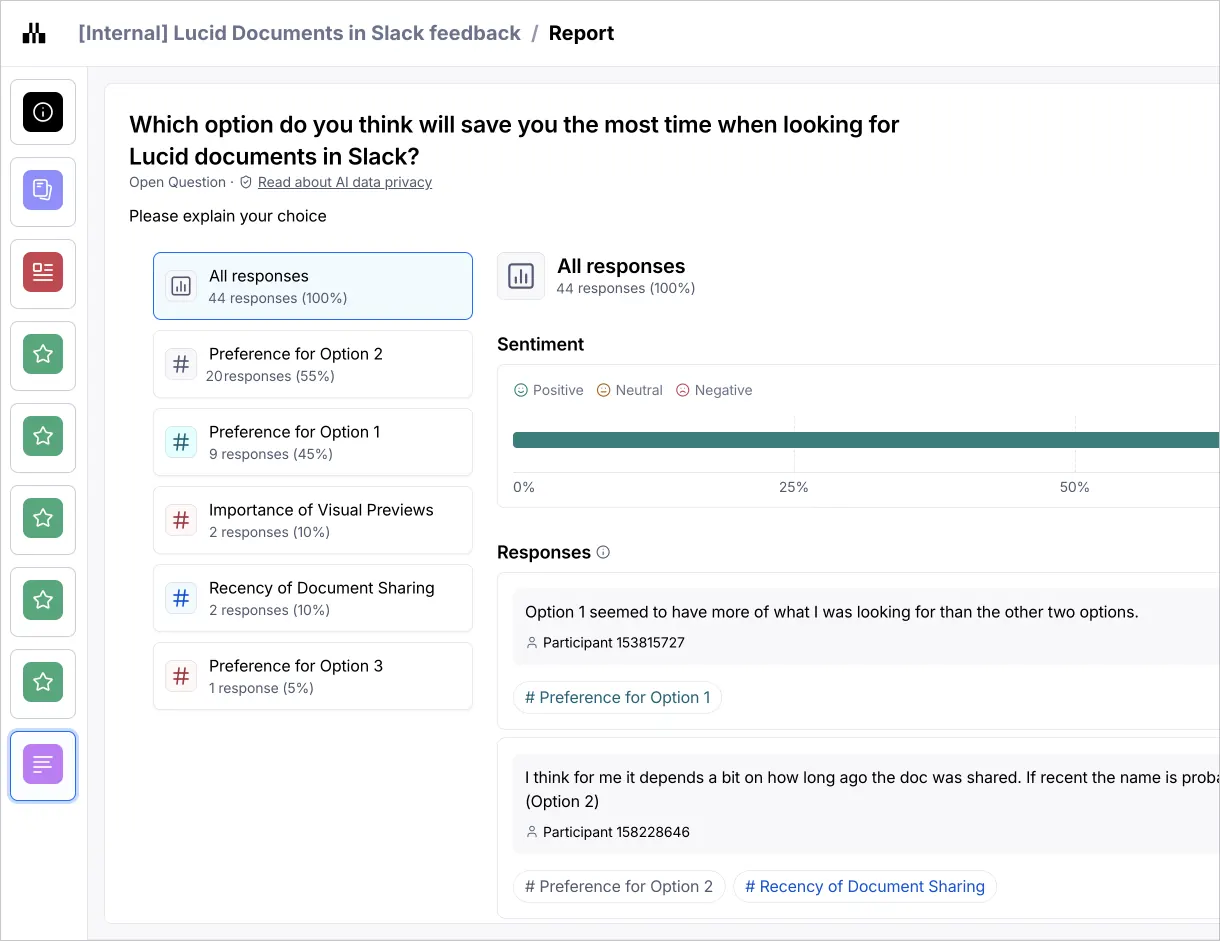Filter by Preference for Option 2 theme
Viewport: 1220px width, 941px height.
pos(313,364)
